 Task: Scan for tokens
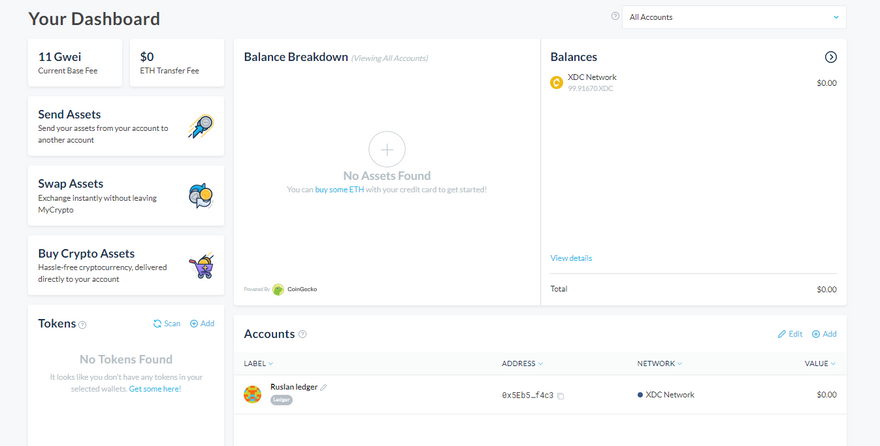[x=167, y=324]
